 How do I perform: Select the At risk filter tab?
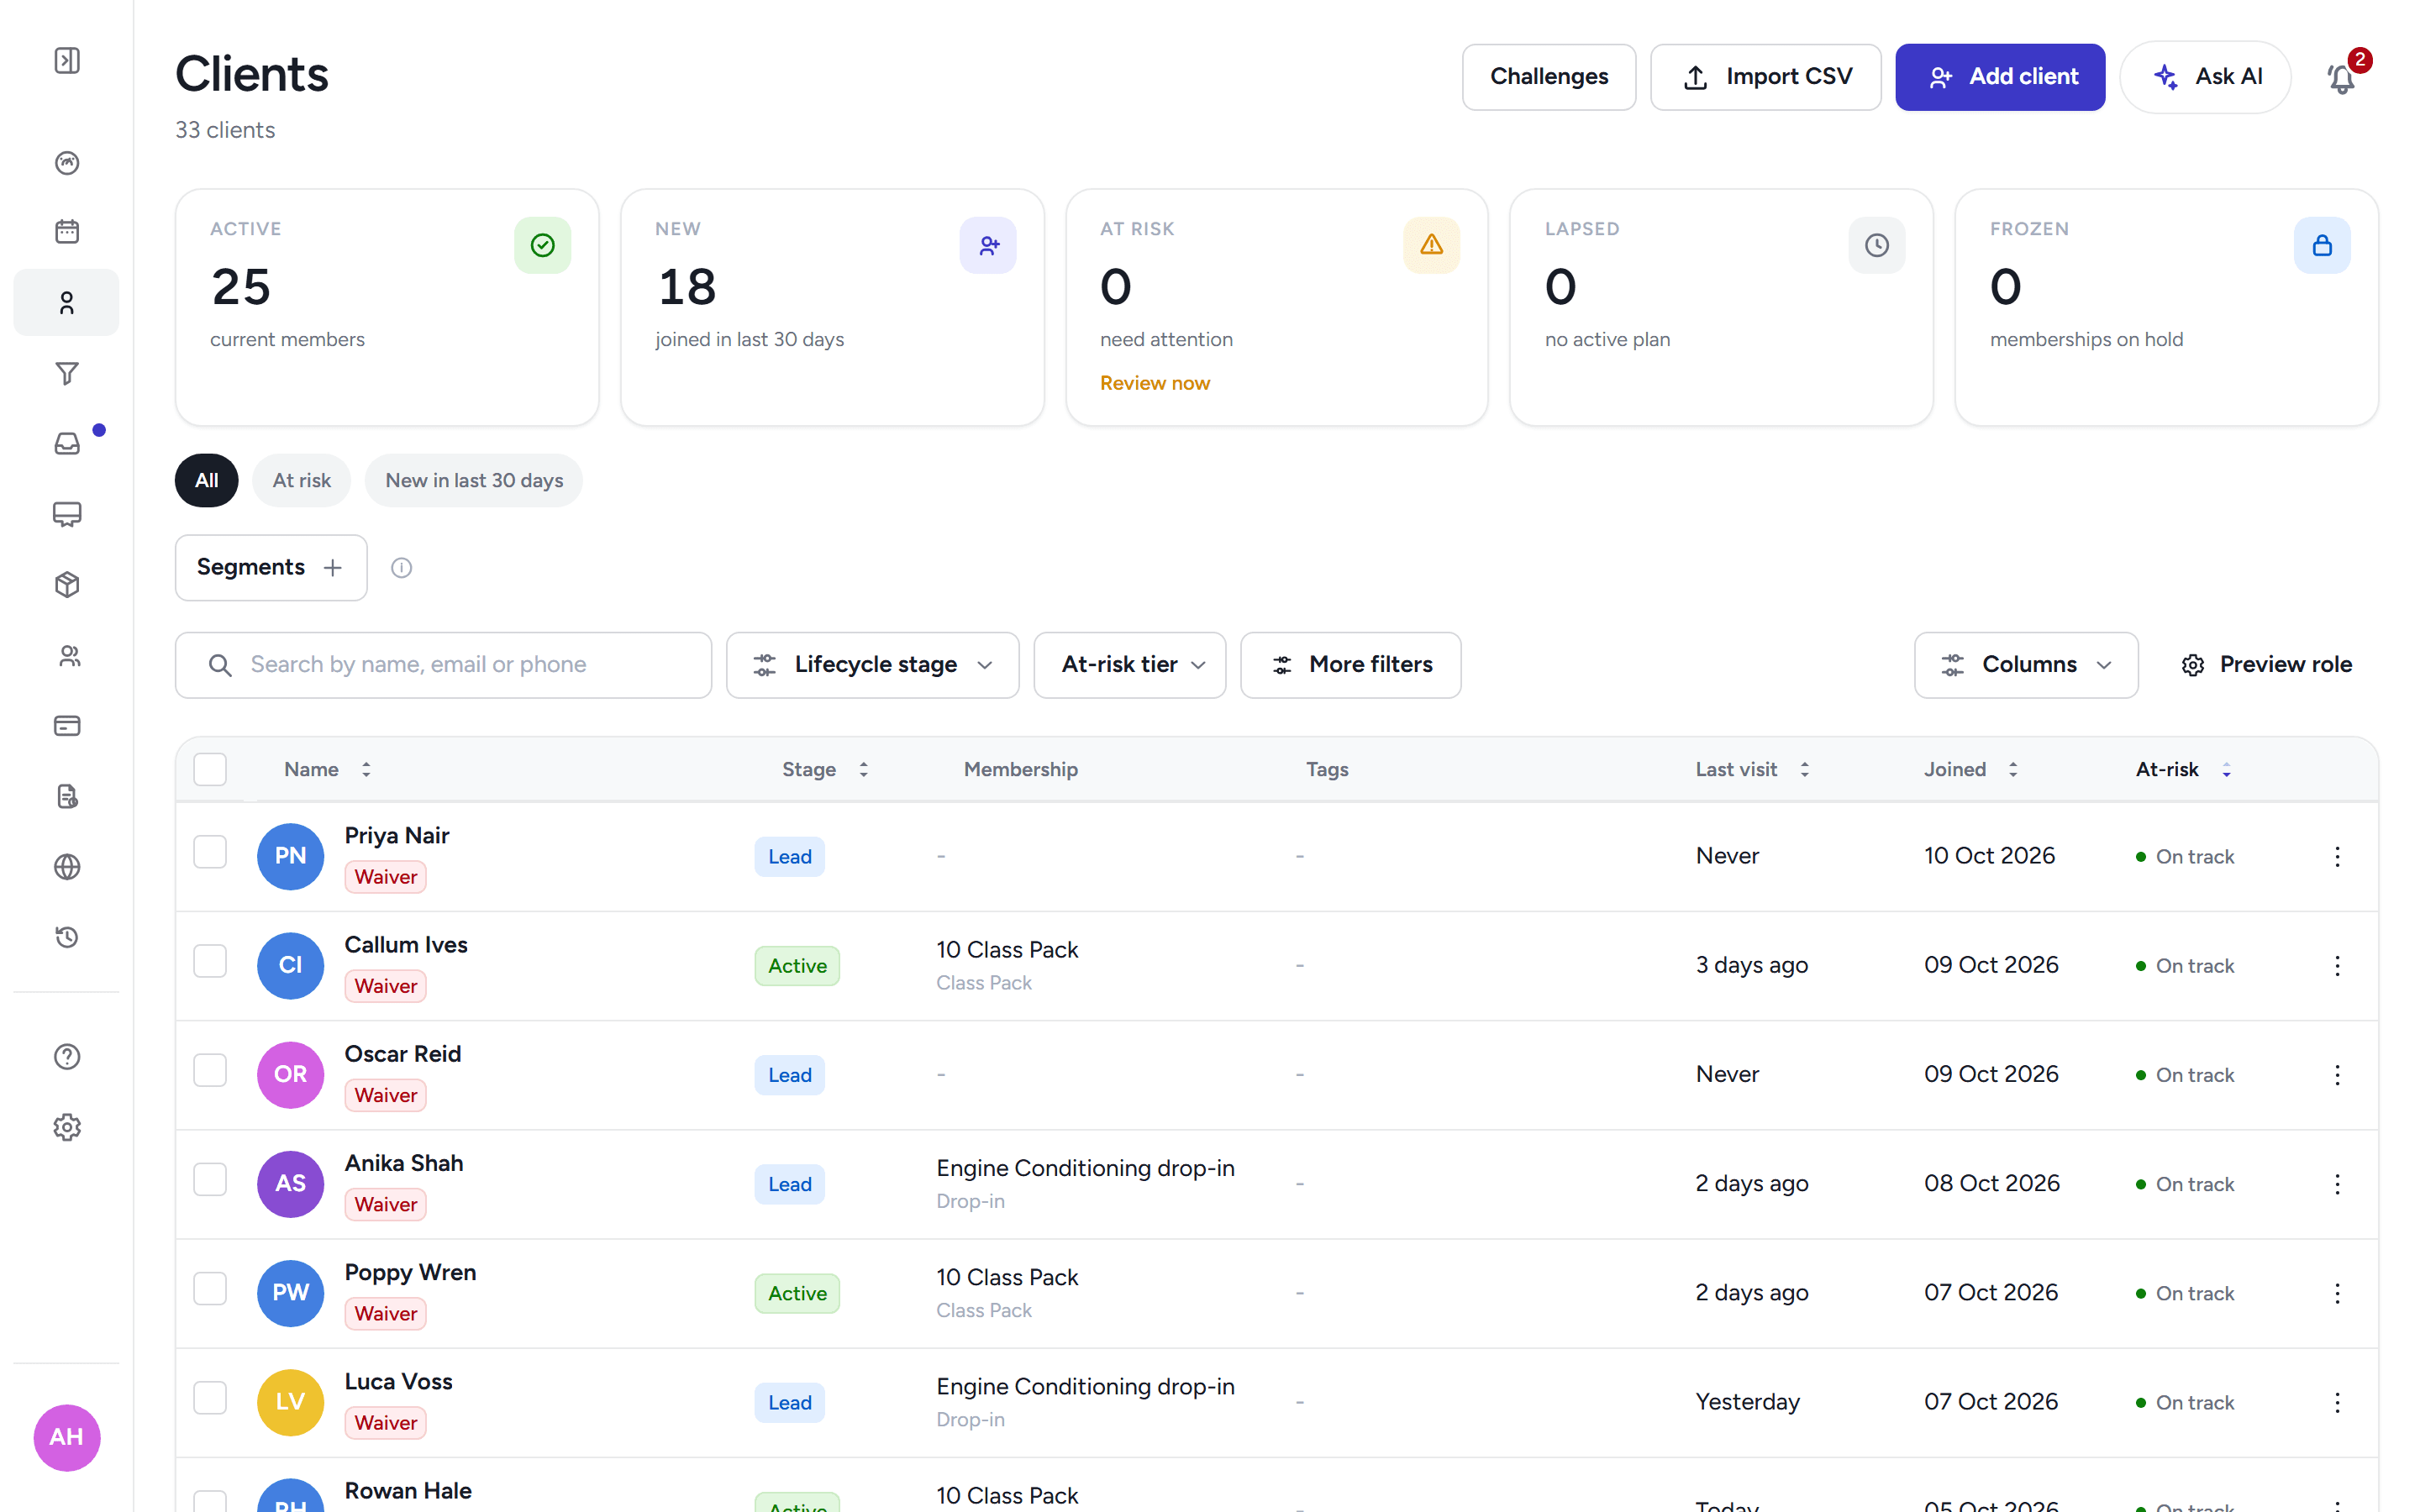pos(301,480)
